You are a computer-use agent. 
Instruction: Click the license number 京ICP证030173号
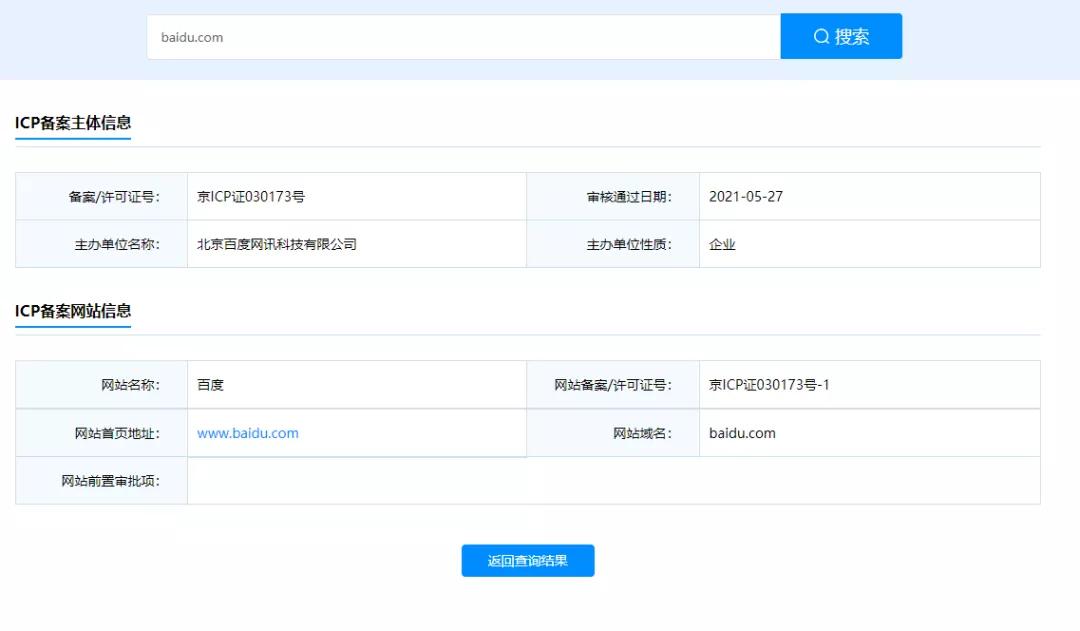(x=252, y=195)
